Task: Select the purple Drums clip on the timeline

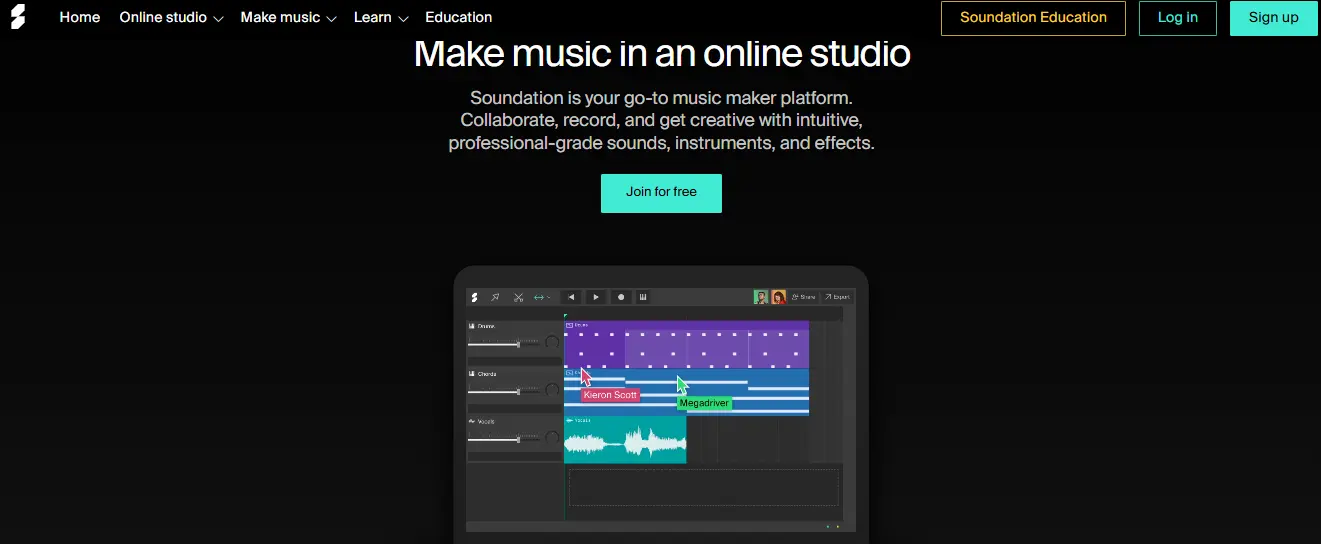Action: coord(686,344)
